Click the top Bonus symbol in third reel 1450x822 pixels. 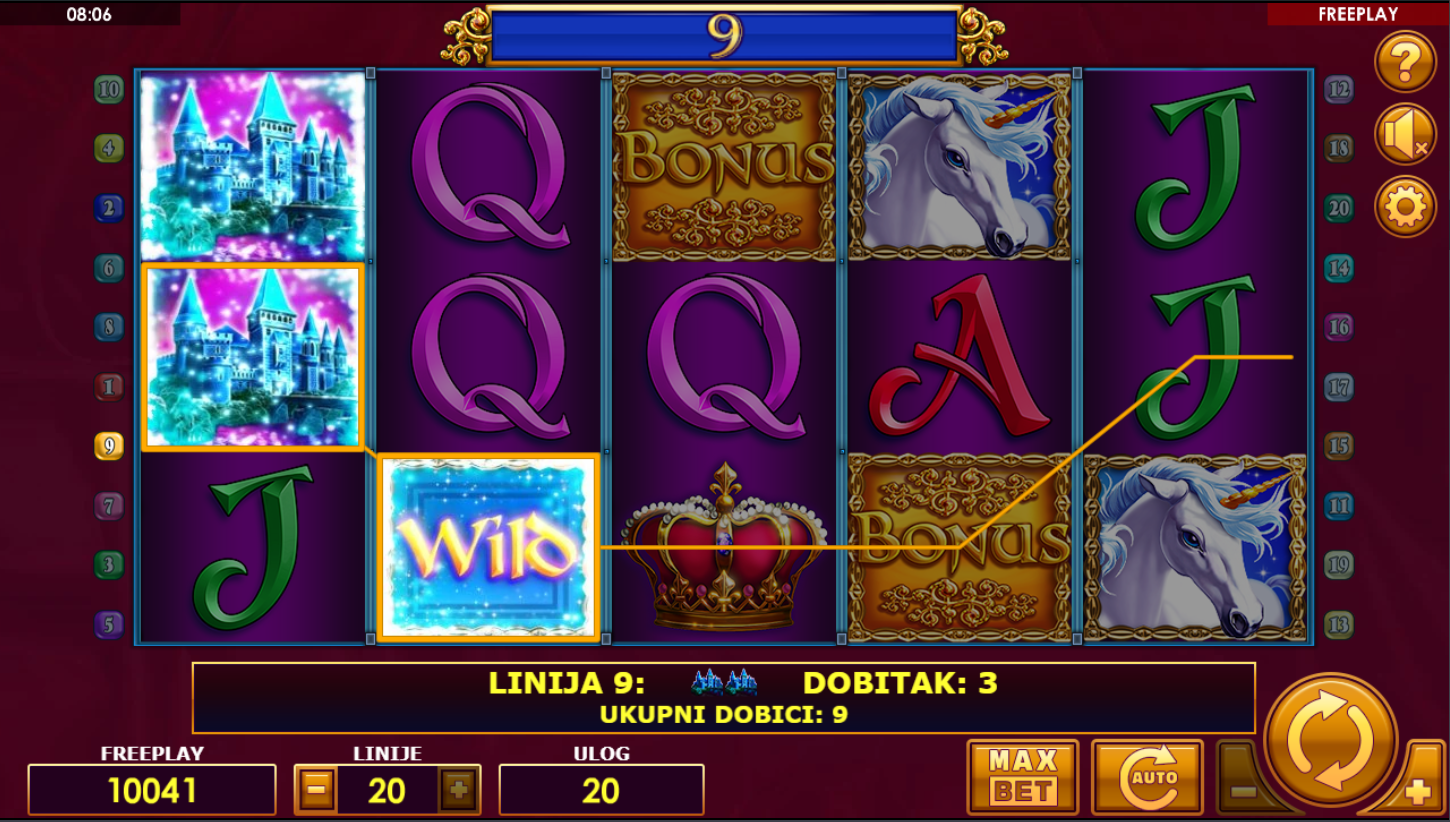[x=724, y=166]
